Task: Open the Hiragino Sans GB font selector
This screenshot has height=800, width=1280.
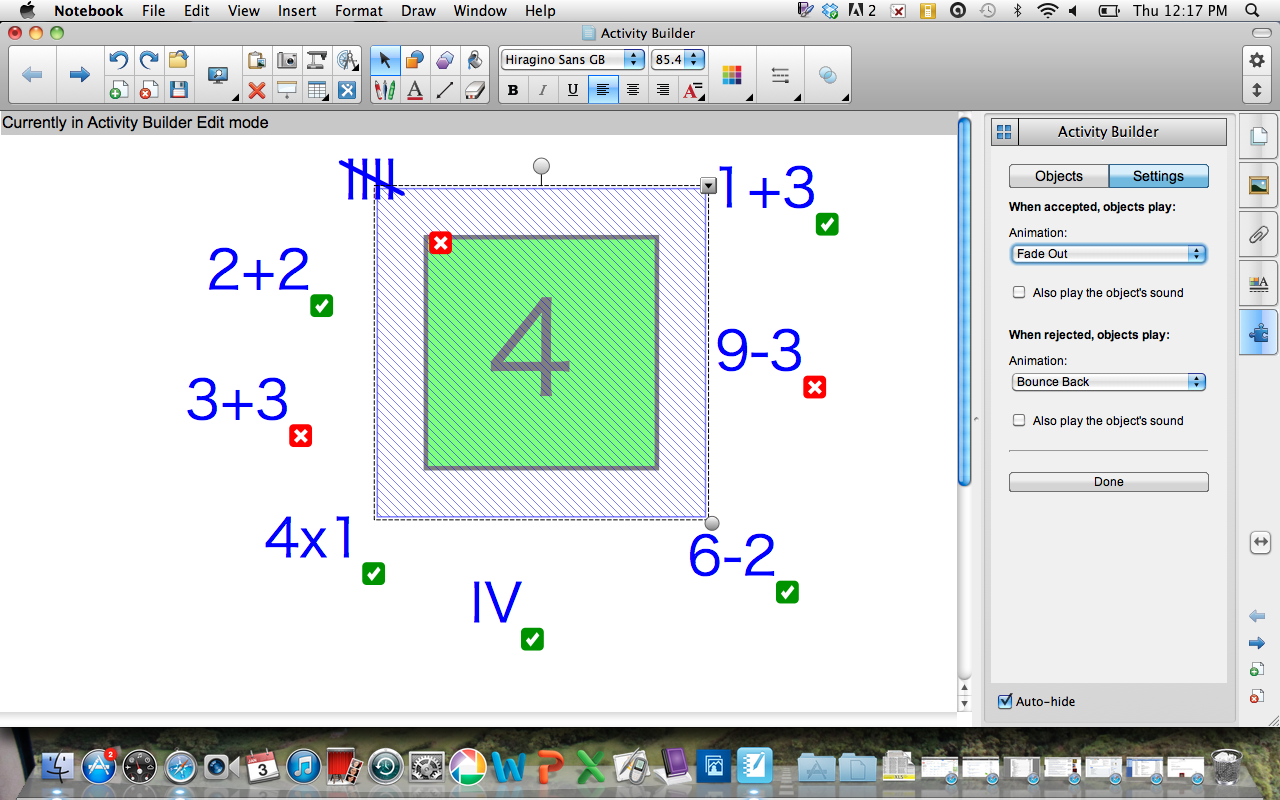Action: click(x=570, y=59)
